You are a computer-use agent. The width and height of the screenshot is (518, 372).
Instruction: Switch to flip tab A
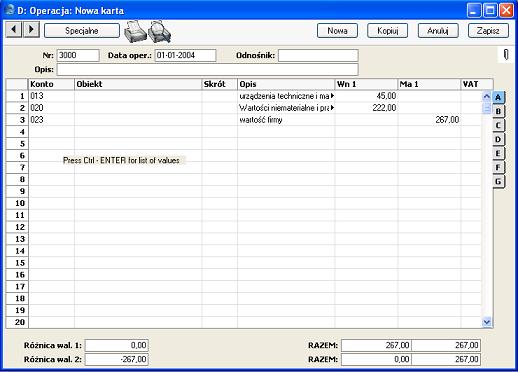(498, 98)
